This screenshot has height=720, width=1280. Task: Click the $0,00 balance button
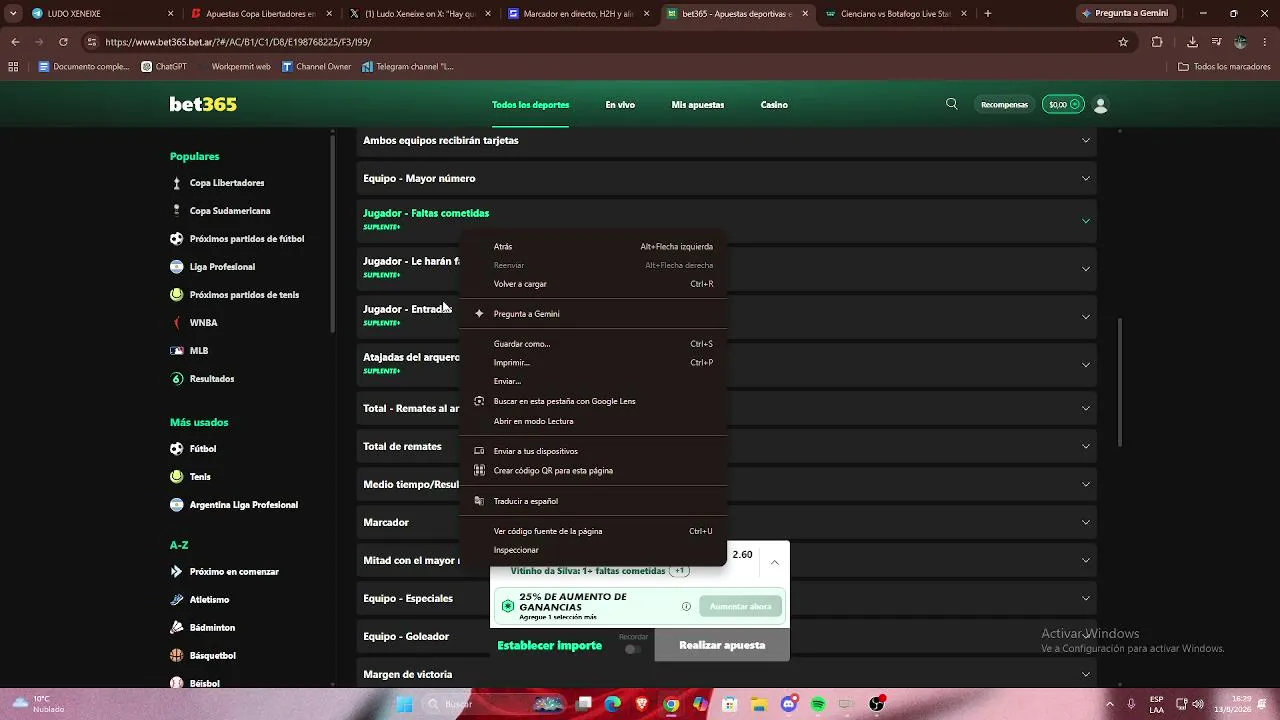tap(1063, 105)
